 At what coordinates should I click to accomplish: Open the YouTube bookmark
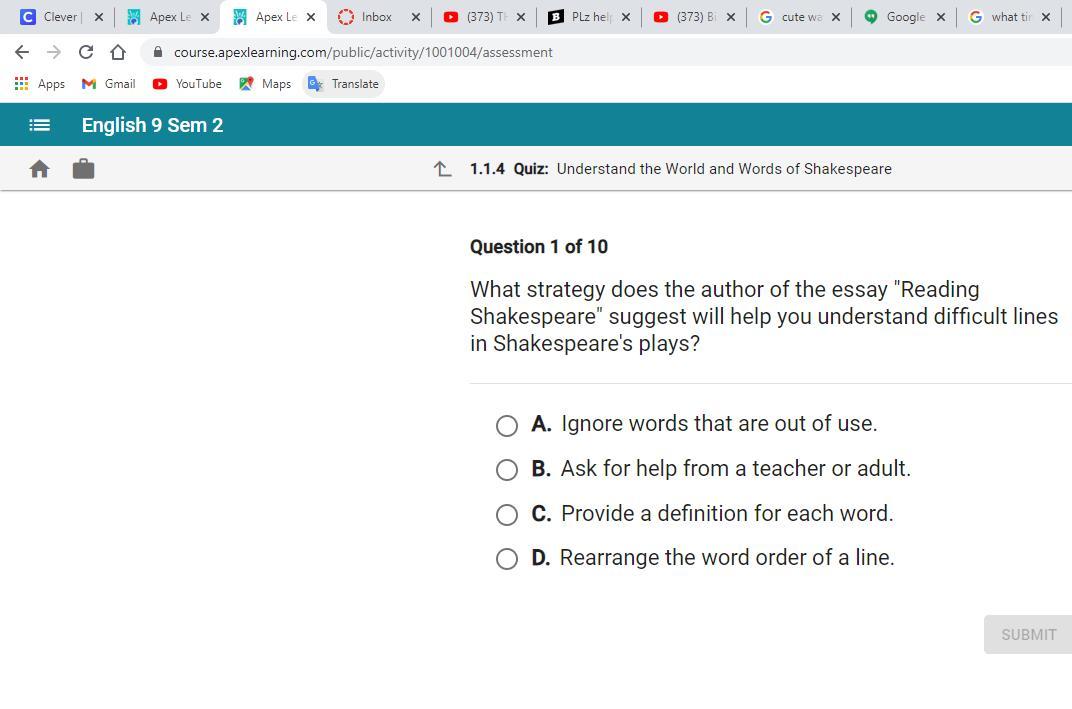(188, 84)
